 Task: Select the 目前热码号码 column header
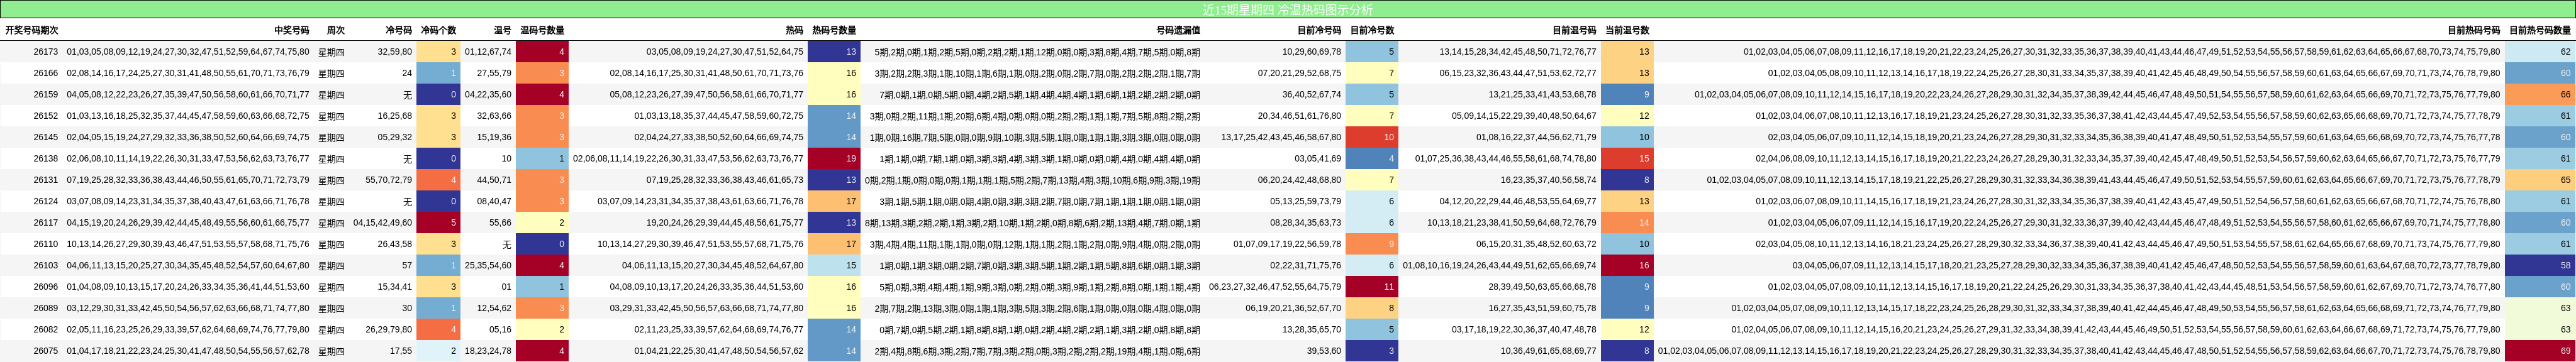tap(2473, 31)
